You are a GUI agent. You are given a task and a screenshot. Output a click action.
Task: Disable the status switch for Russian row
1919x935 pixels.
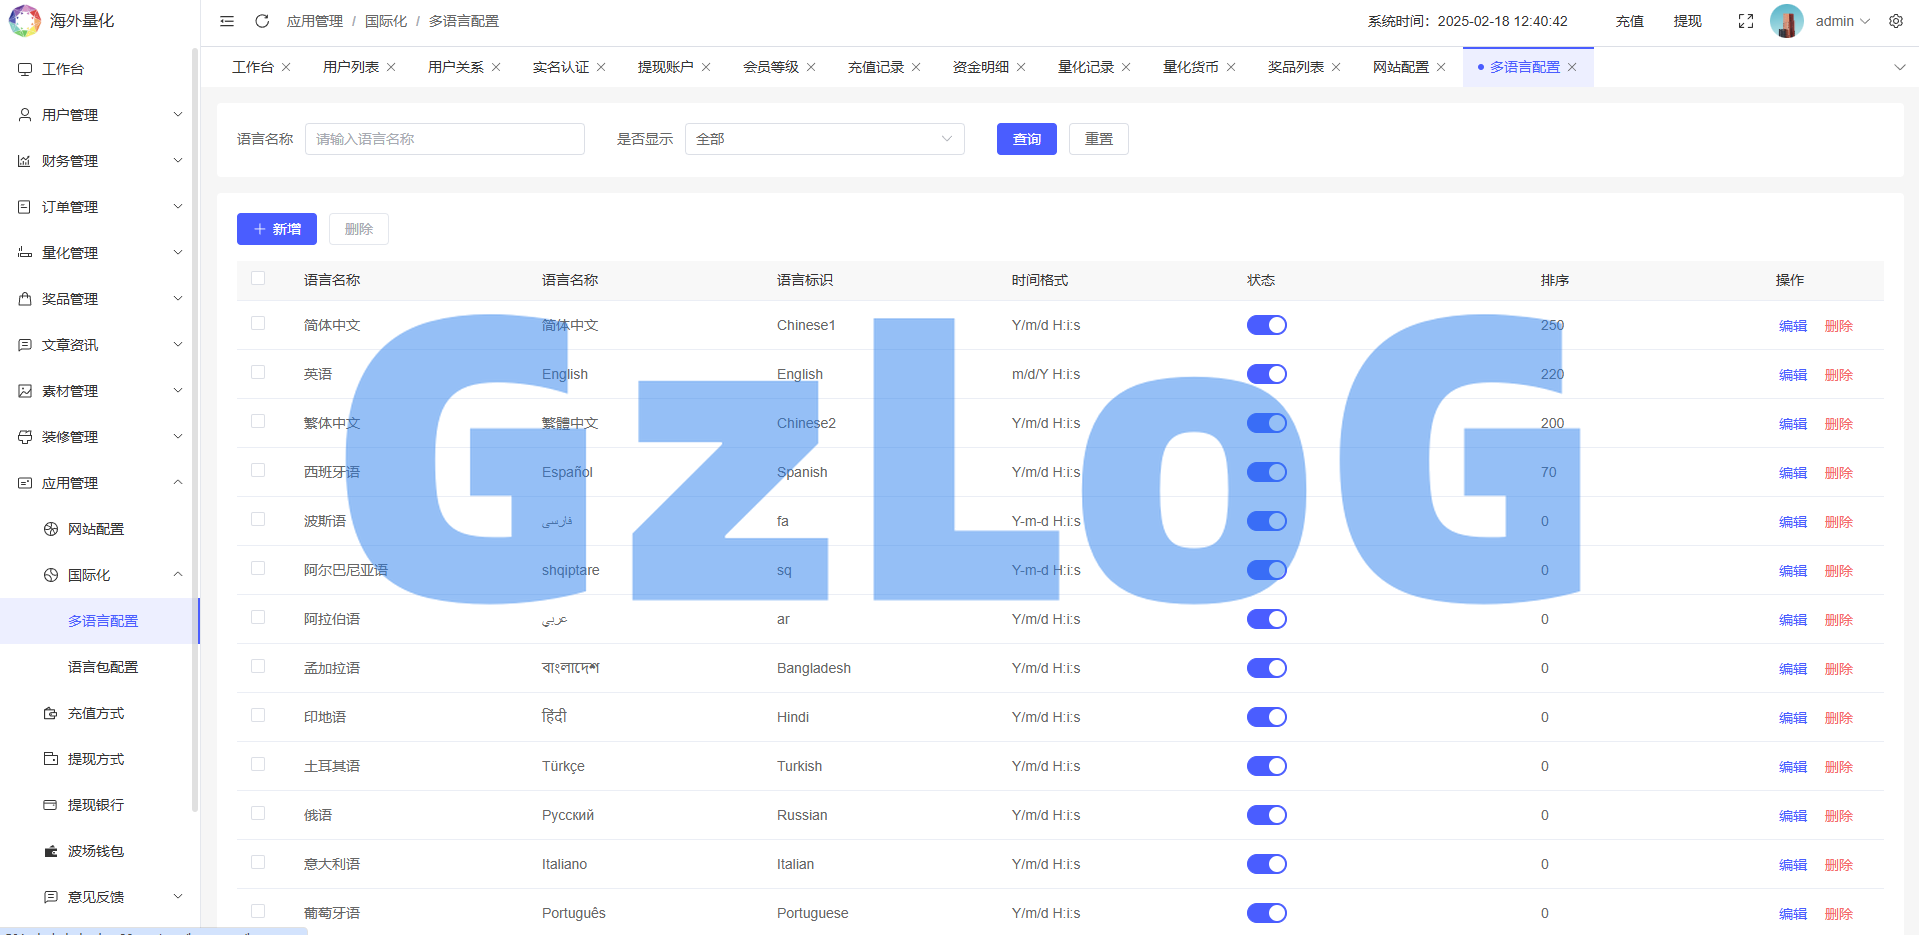1266,815
